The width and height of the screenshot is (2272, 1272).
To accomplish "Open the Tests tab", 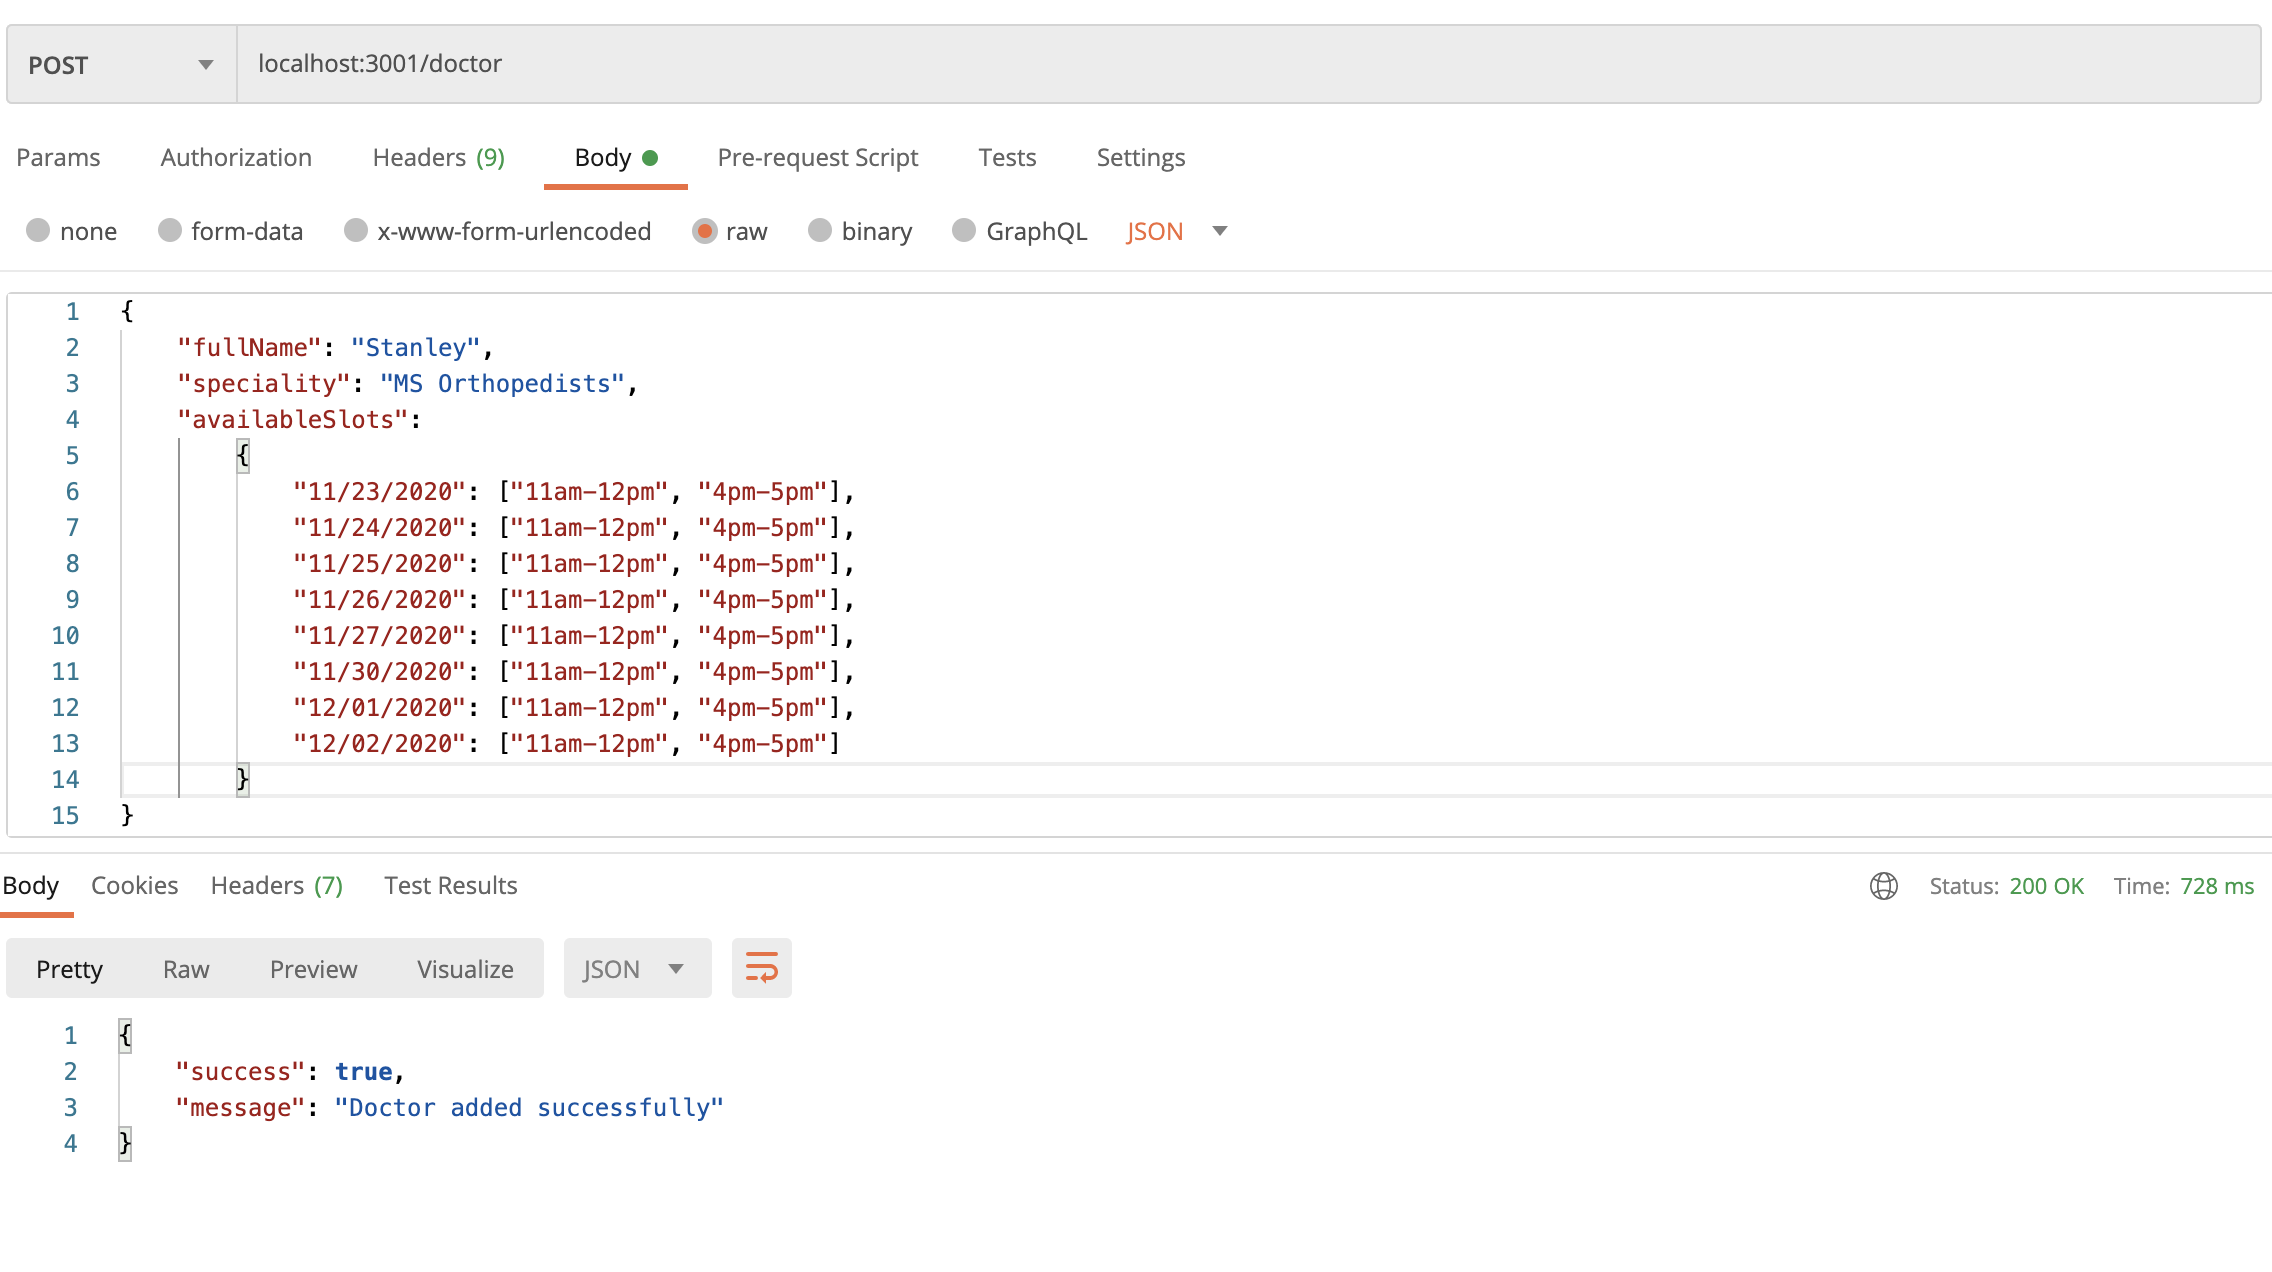I will click(1007, 157).
